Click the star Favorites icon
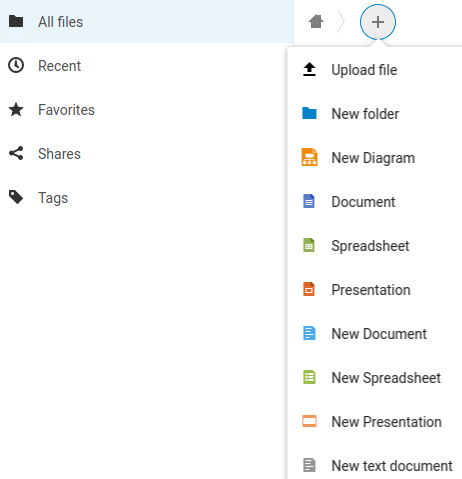462x479 pixels. click(16, 110)
